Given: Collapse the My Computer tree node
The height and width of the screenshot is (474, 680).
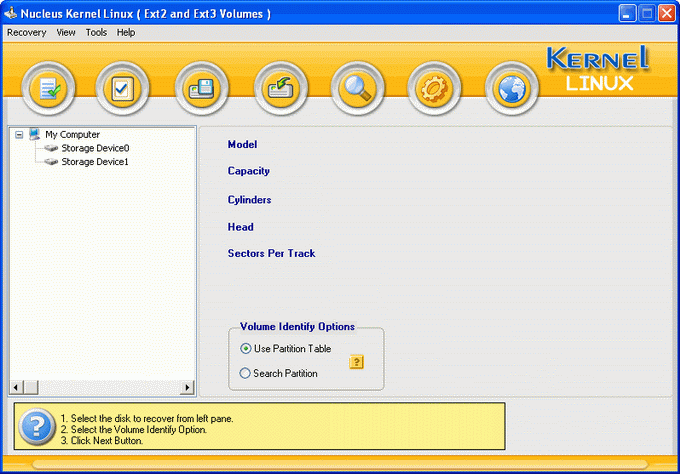Looking at the screenshot, I should click(x=19, y=135).
